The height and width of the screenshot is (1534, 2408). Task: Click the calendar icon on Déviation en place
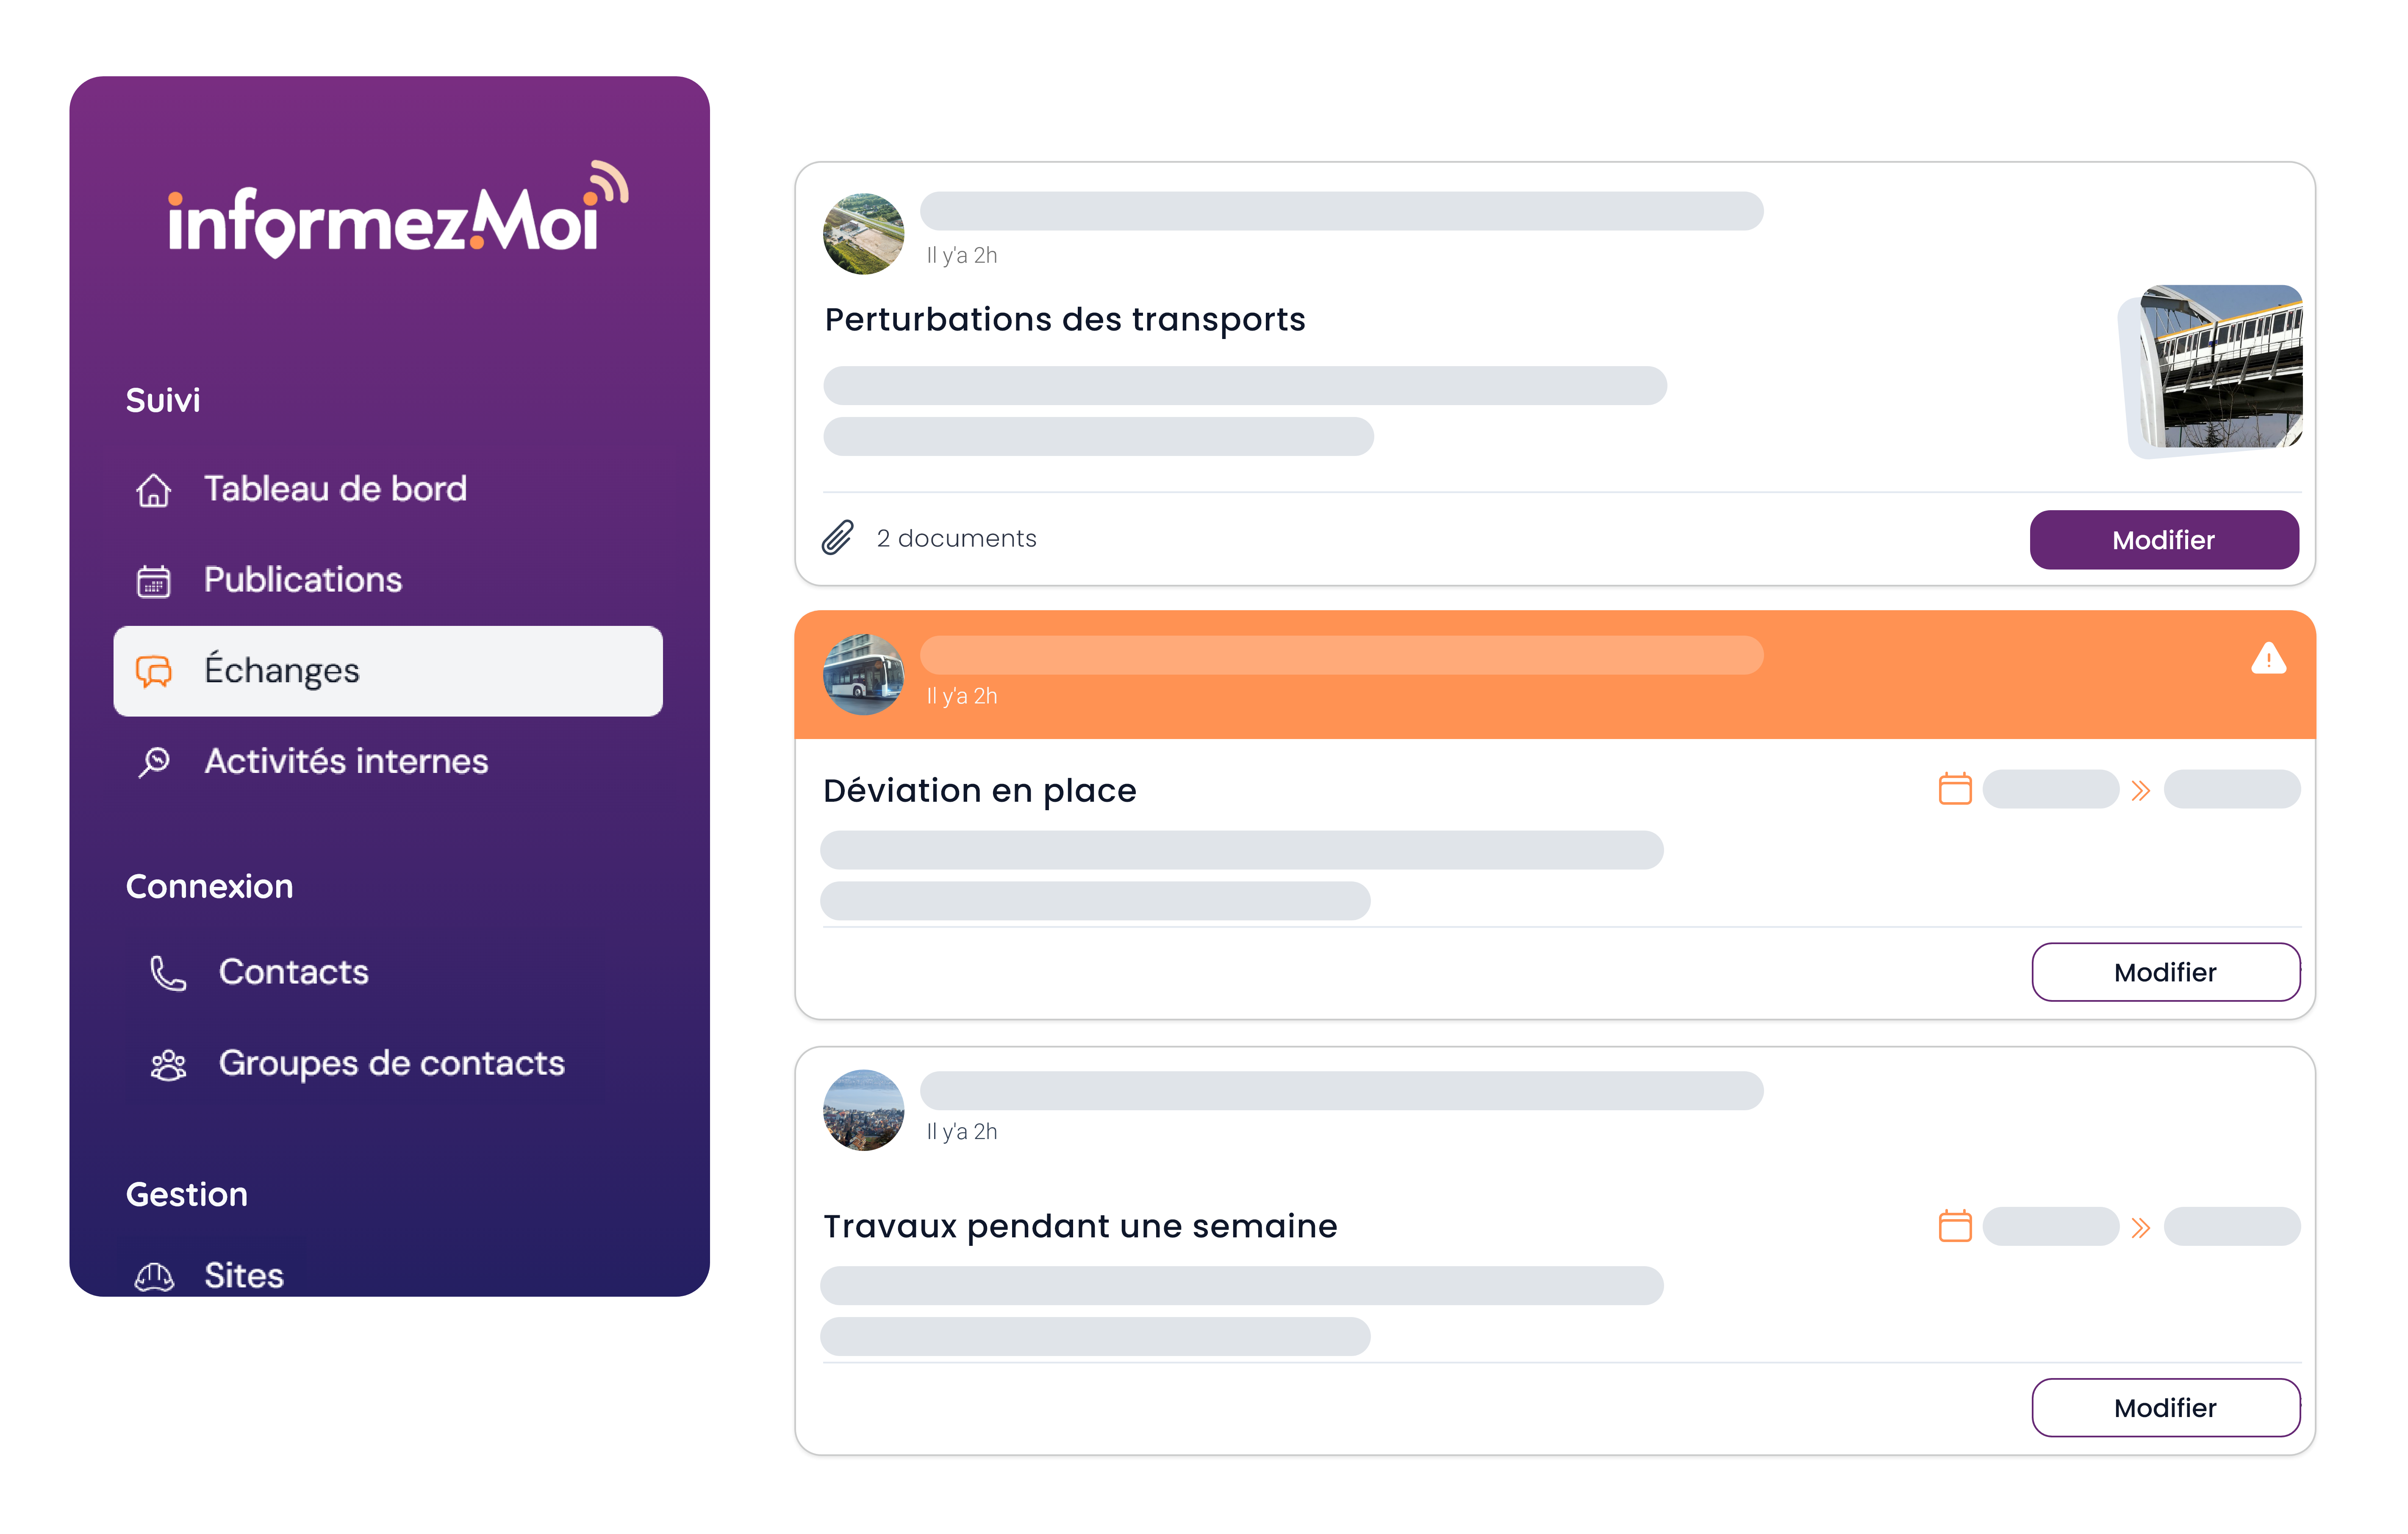click(x=1954, y=789)
